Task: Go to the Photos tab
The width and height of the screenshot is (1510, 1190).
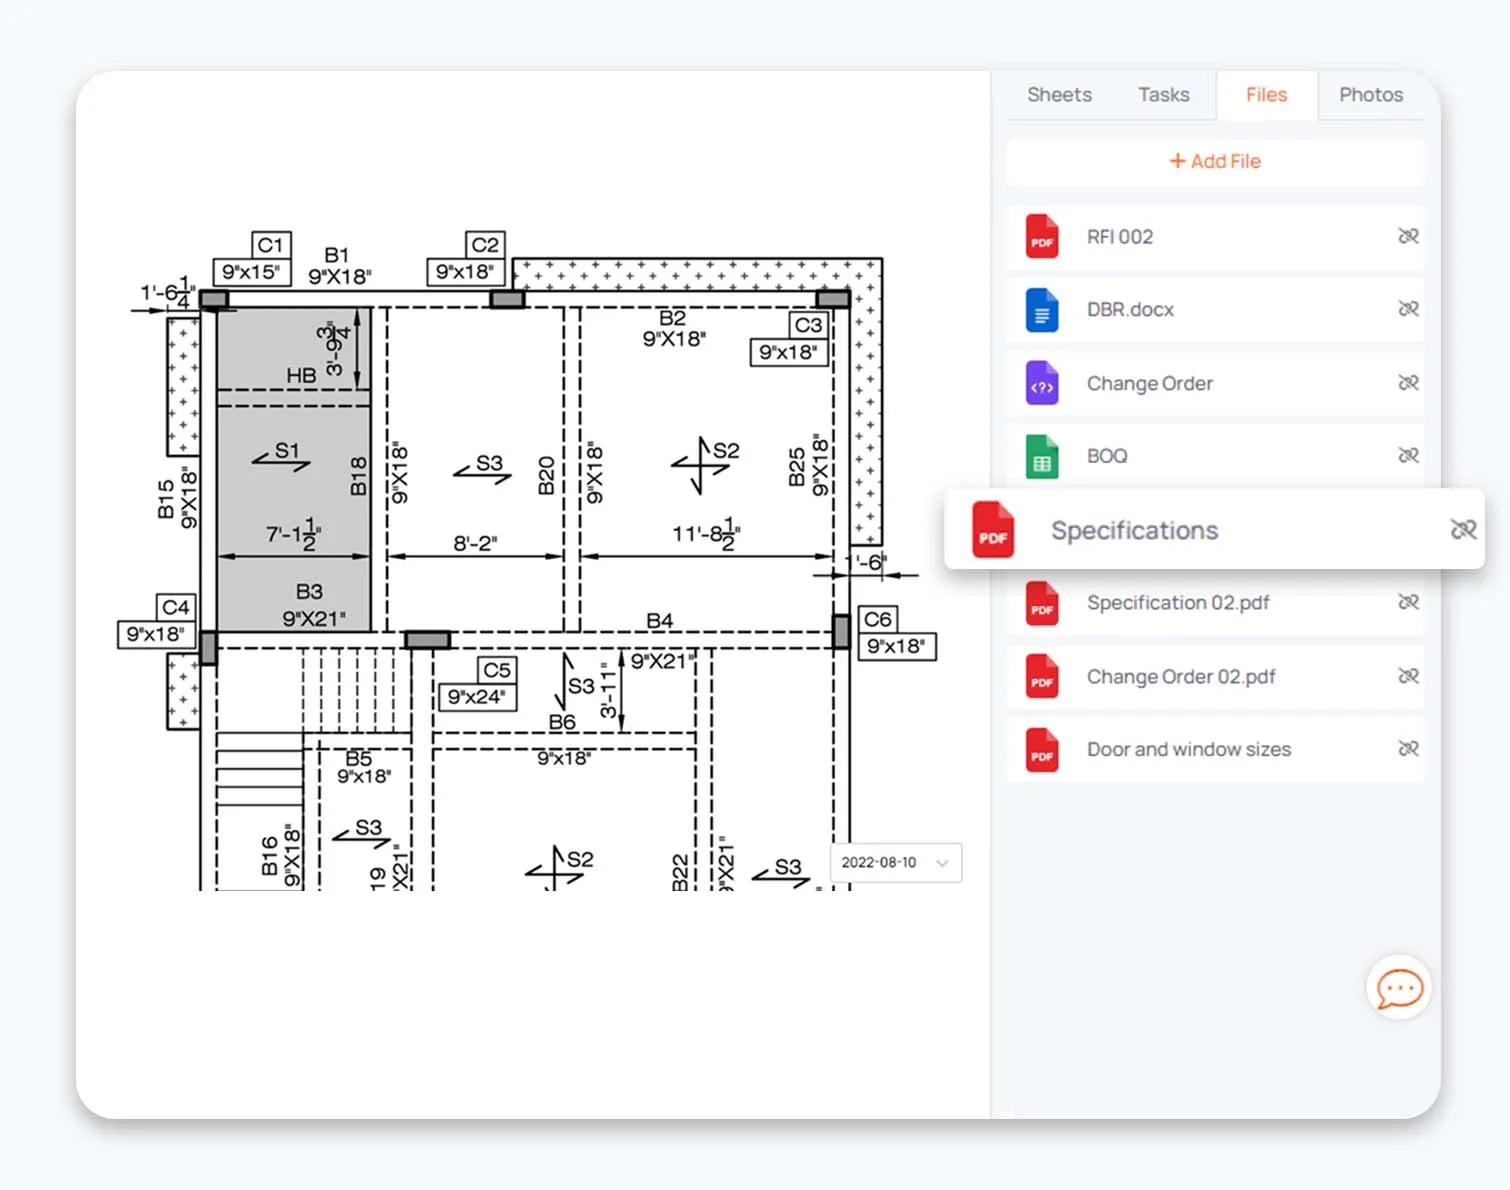Action: (x=1370, y=95)
